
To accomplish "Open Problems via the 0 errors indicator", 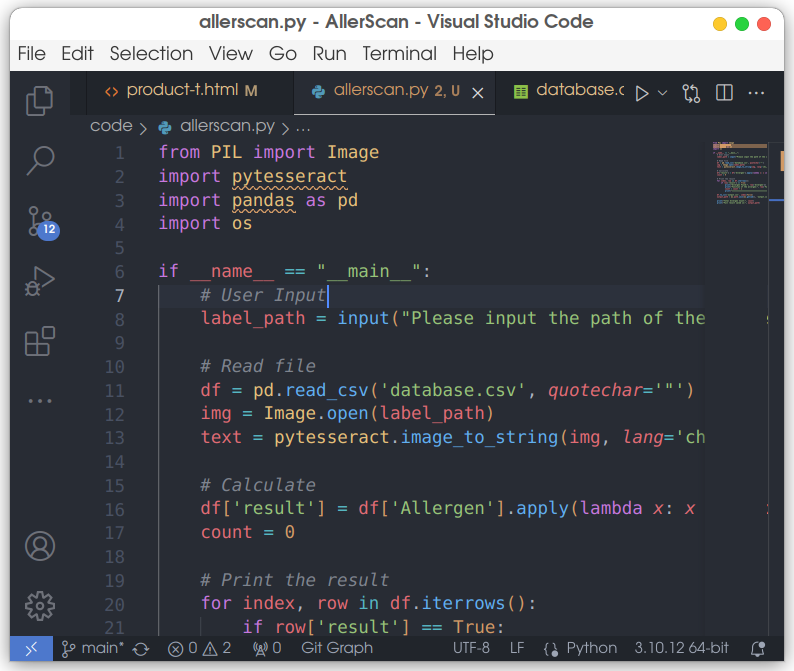I will pyautogui.click(x=182, y=649).
